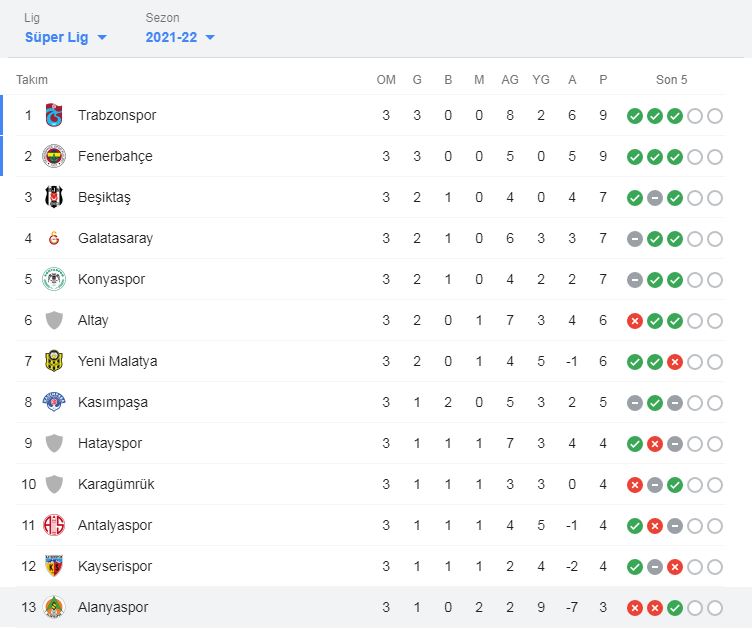Click the Takım column header
Image resolution: width=752 pixels, height=630 pixels.
click(32, 80)
